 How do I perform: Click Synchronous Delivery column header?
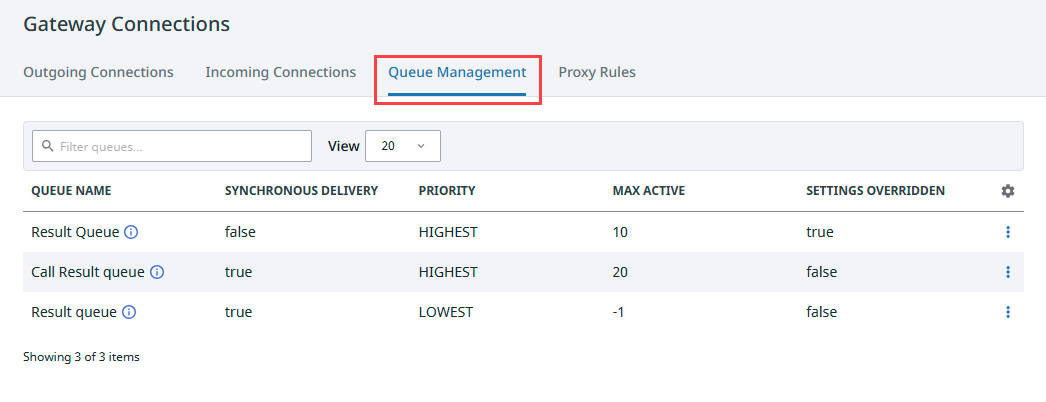tap(302, 191)
